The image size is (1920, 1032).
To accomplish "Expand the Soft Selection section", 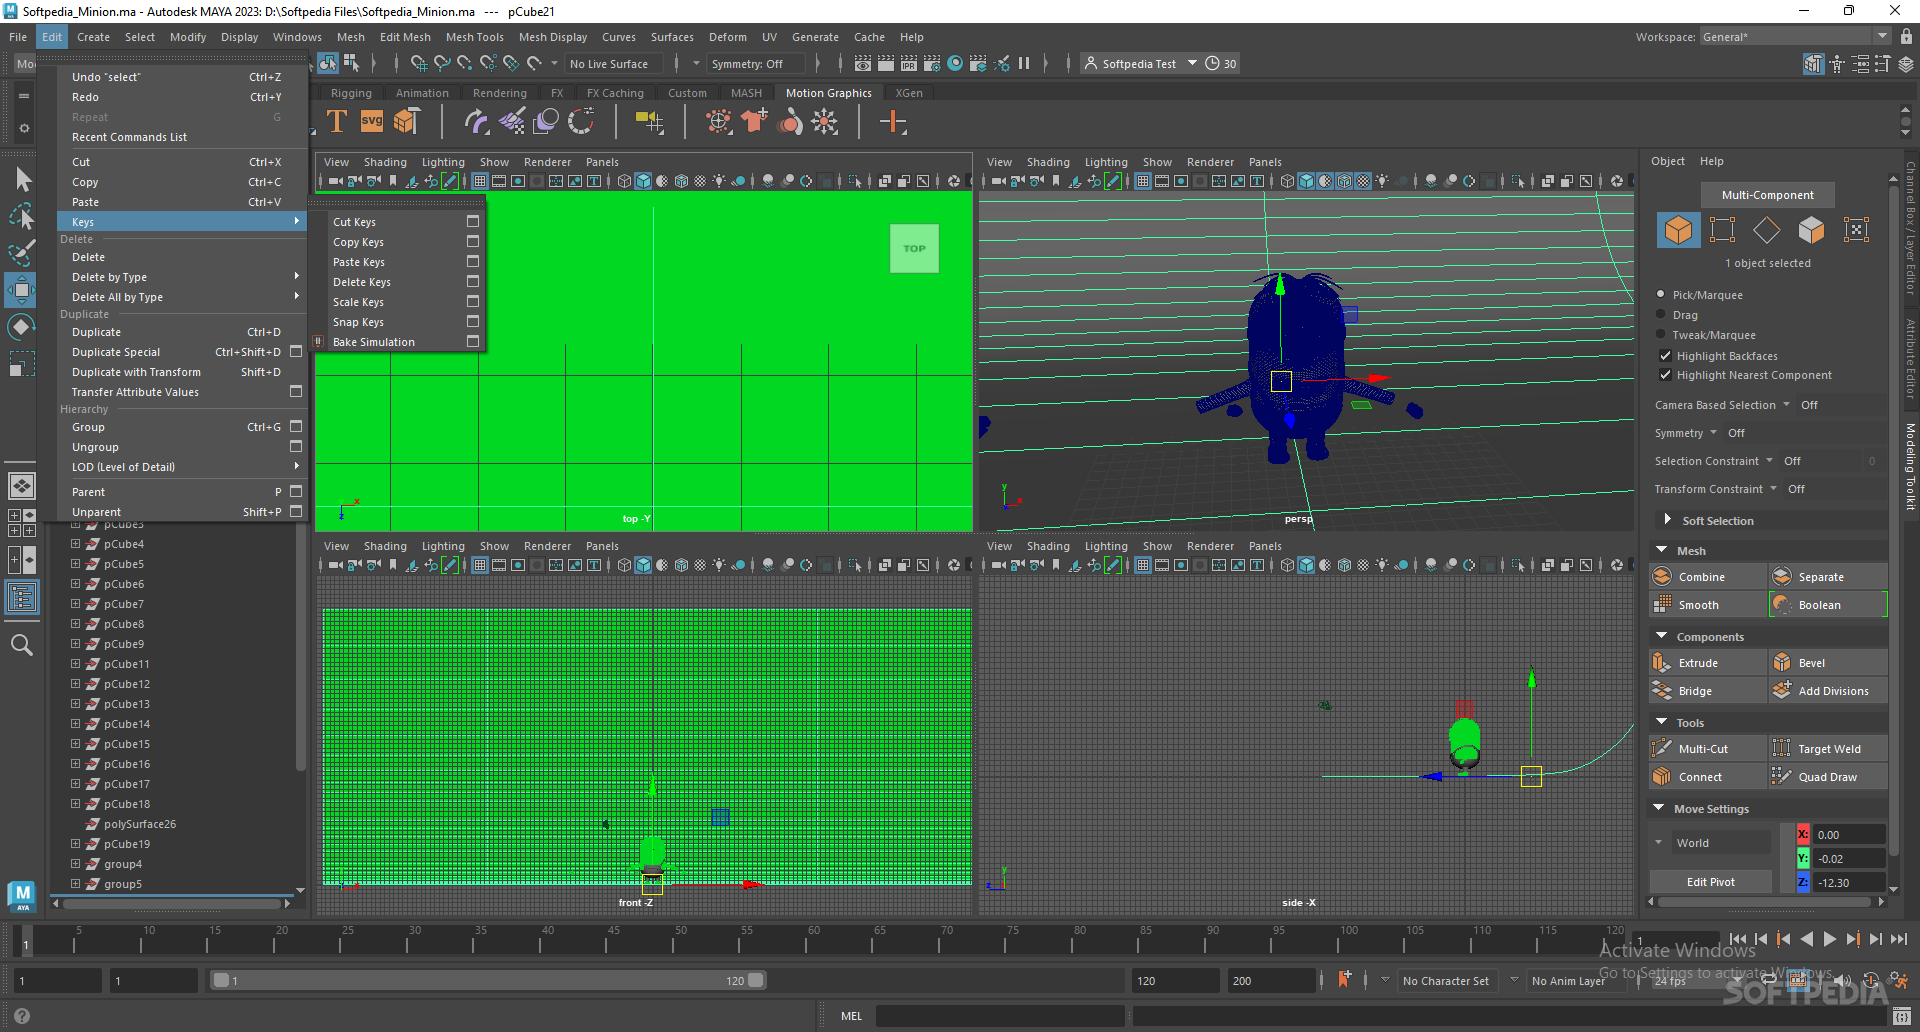I will tap(1667, 520).
